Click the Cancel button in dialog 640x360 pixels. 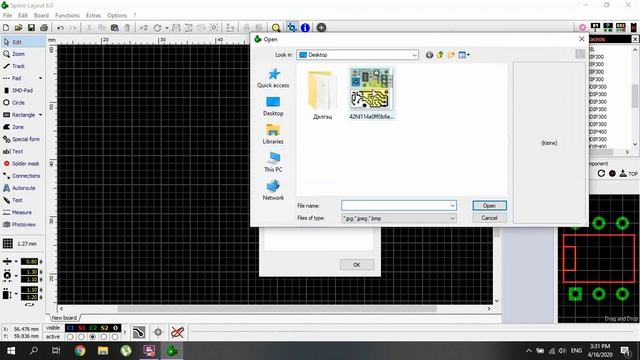click(x=489, y=218)
